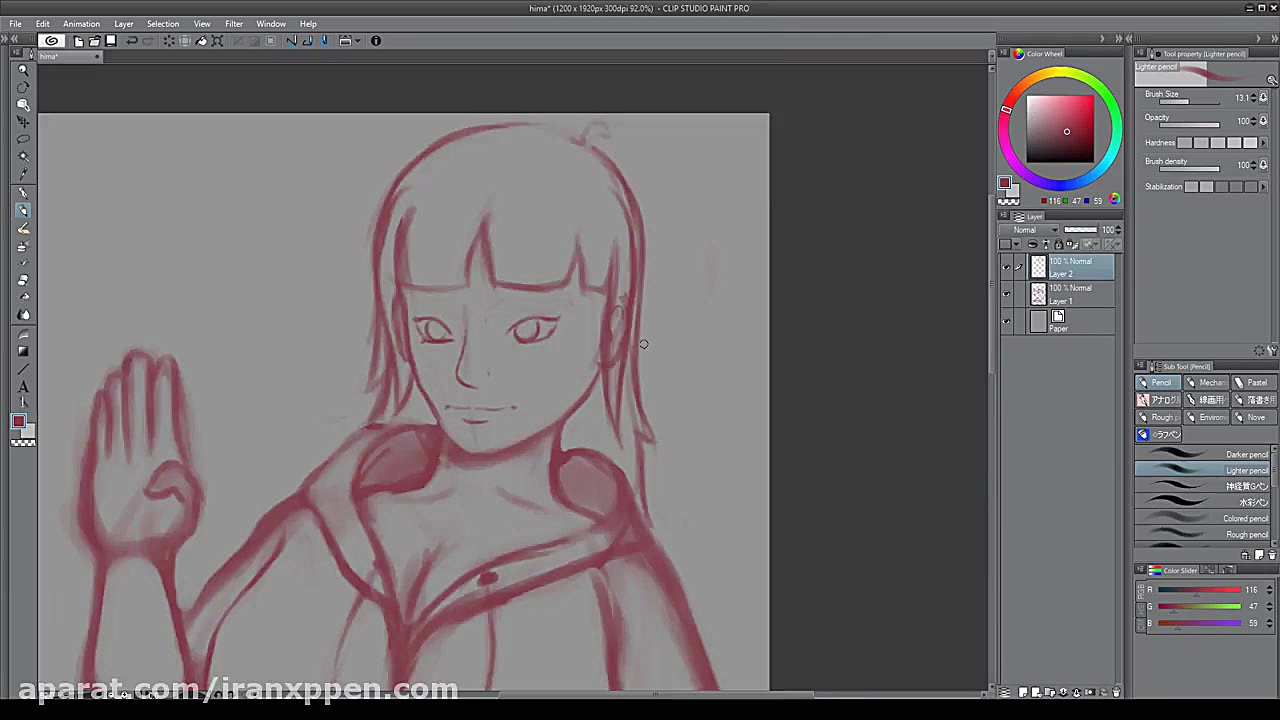Delete layer using trash icon
The height and width of the screenshot is (720, 1280).
1116,692
